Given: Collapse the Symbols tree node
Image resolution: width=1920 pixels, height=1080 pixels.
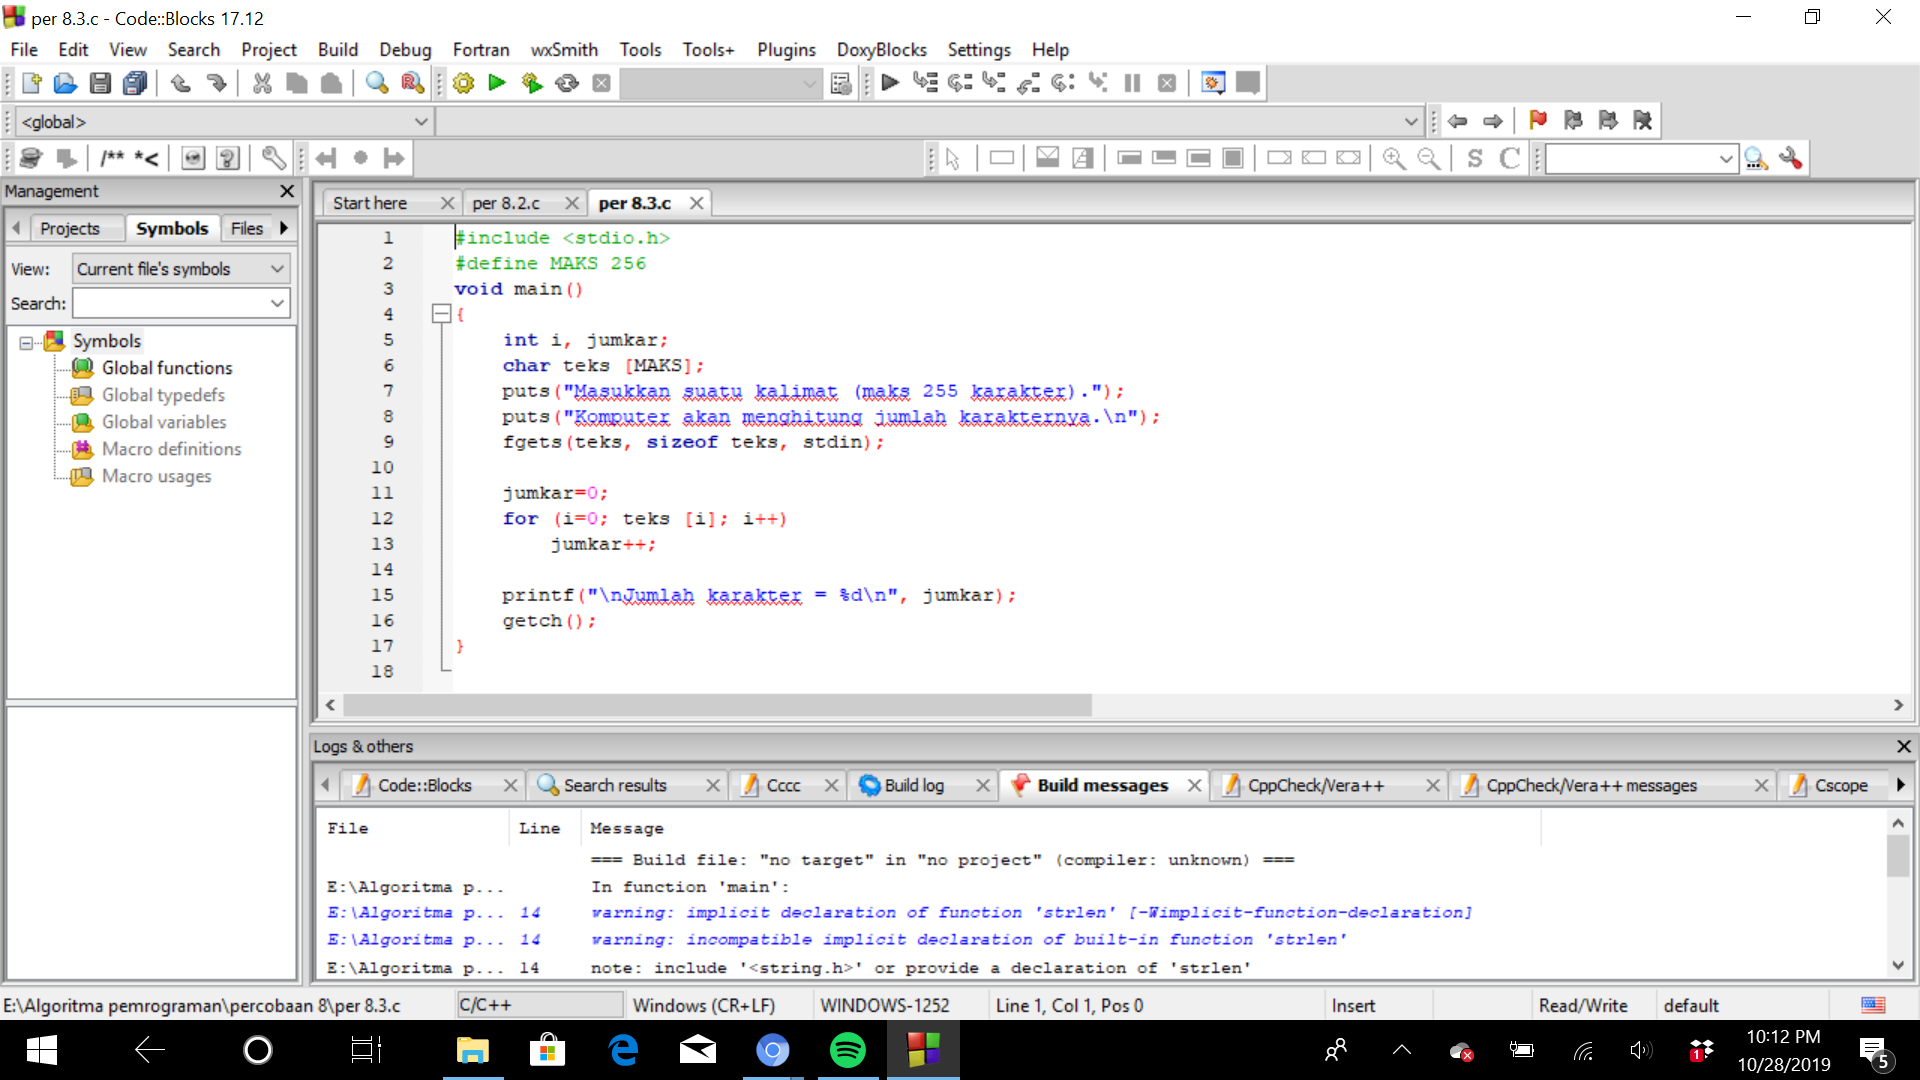Looking at the screenshot, I should pyautogui.click(x=26, y=342).
